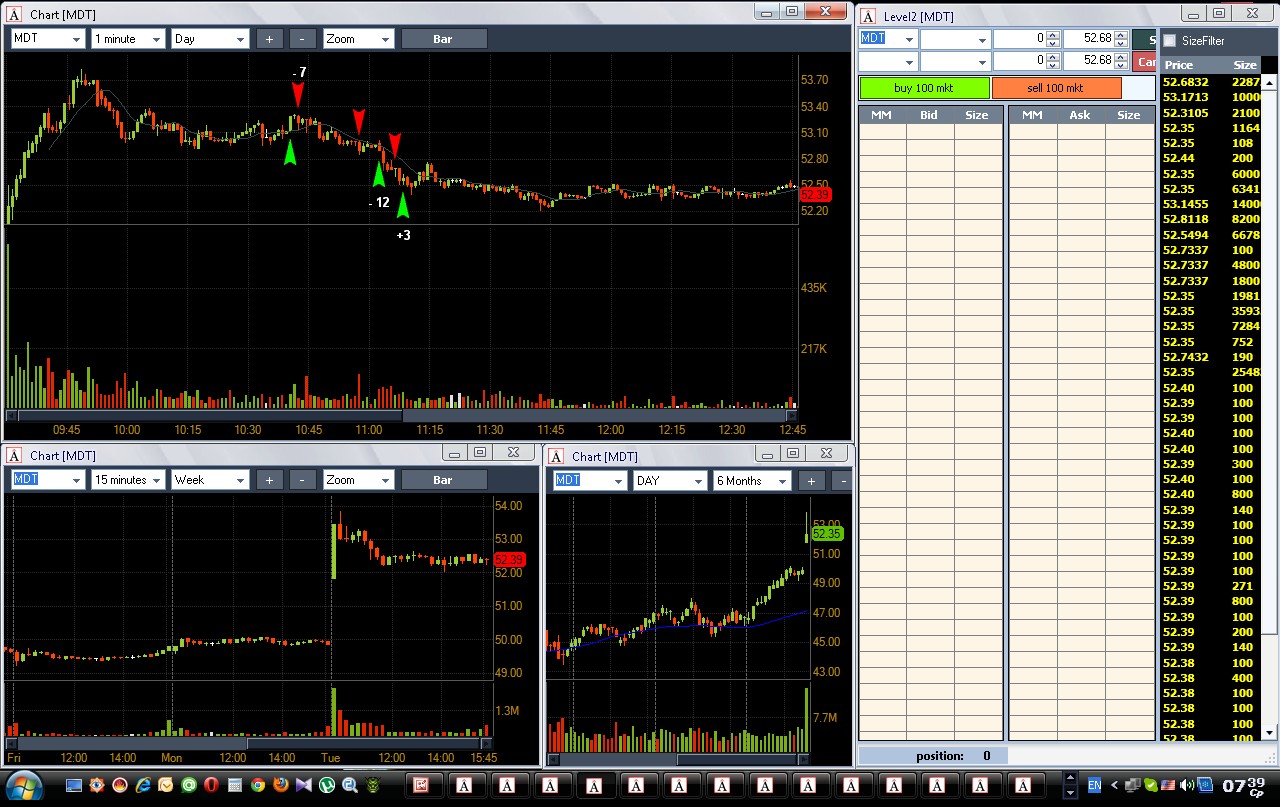This screenshot has height=807, width=1280.
Task: Expand the 'Week' range dropdown
Action: (x=209, y=480)
